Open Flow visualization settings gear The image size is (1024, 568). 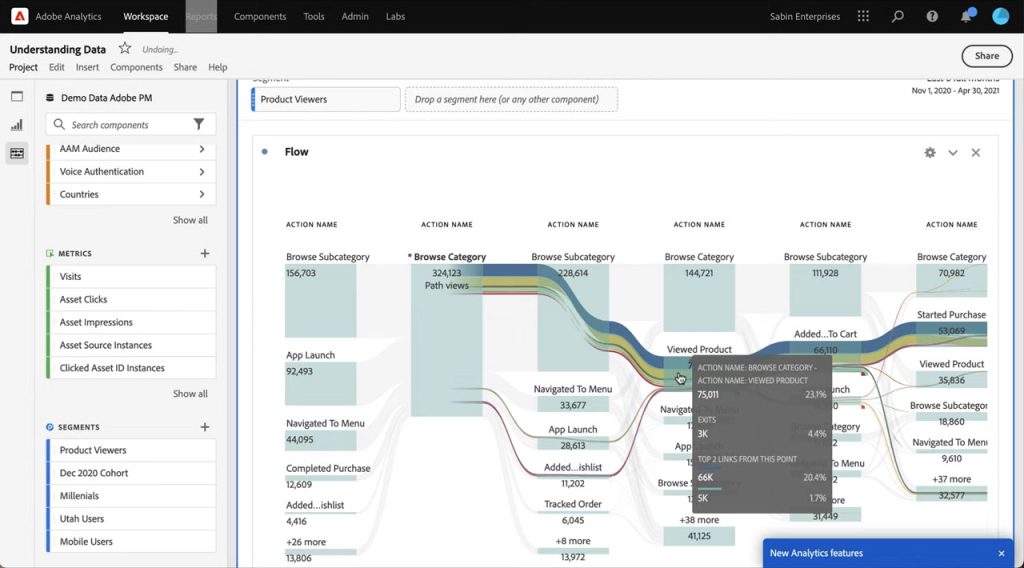click(x=930, y=153)
